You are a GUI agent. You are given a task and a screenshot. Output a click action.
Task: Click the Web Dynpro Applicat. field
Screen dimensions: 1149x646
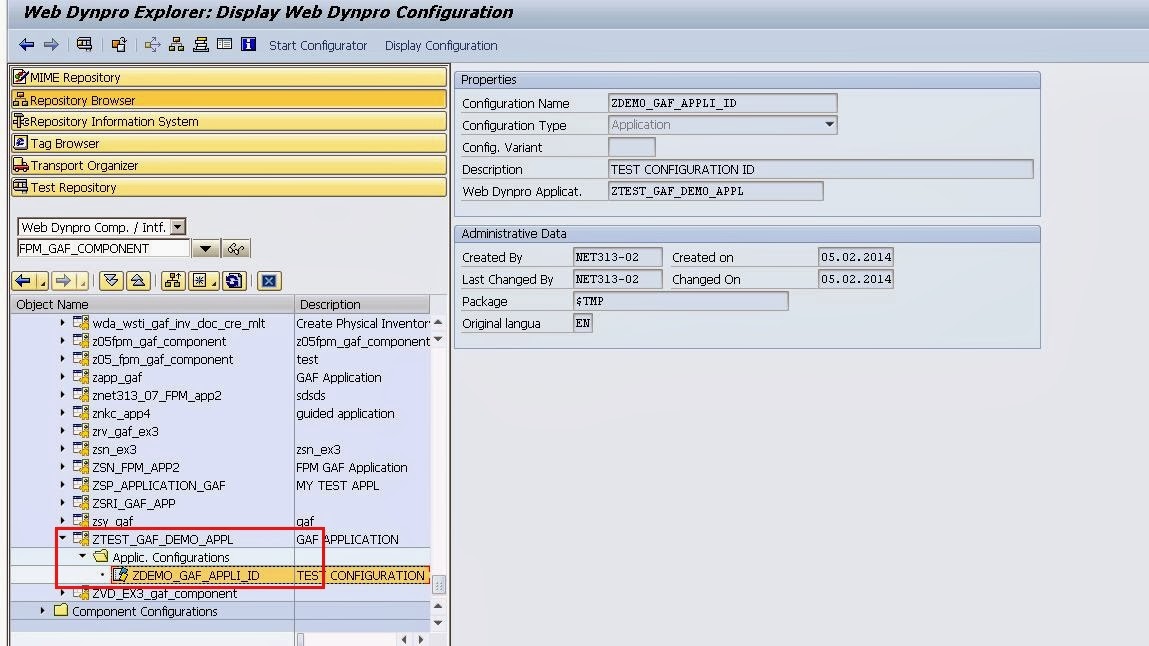[x=715, y=191]
